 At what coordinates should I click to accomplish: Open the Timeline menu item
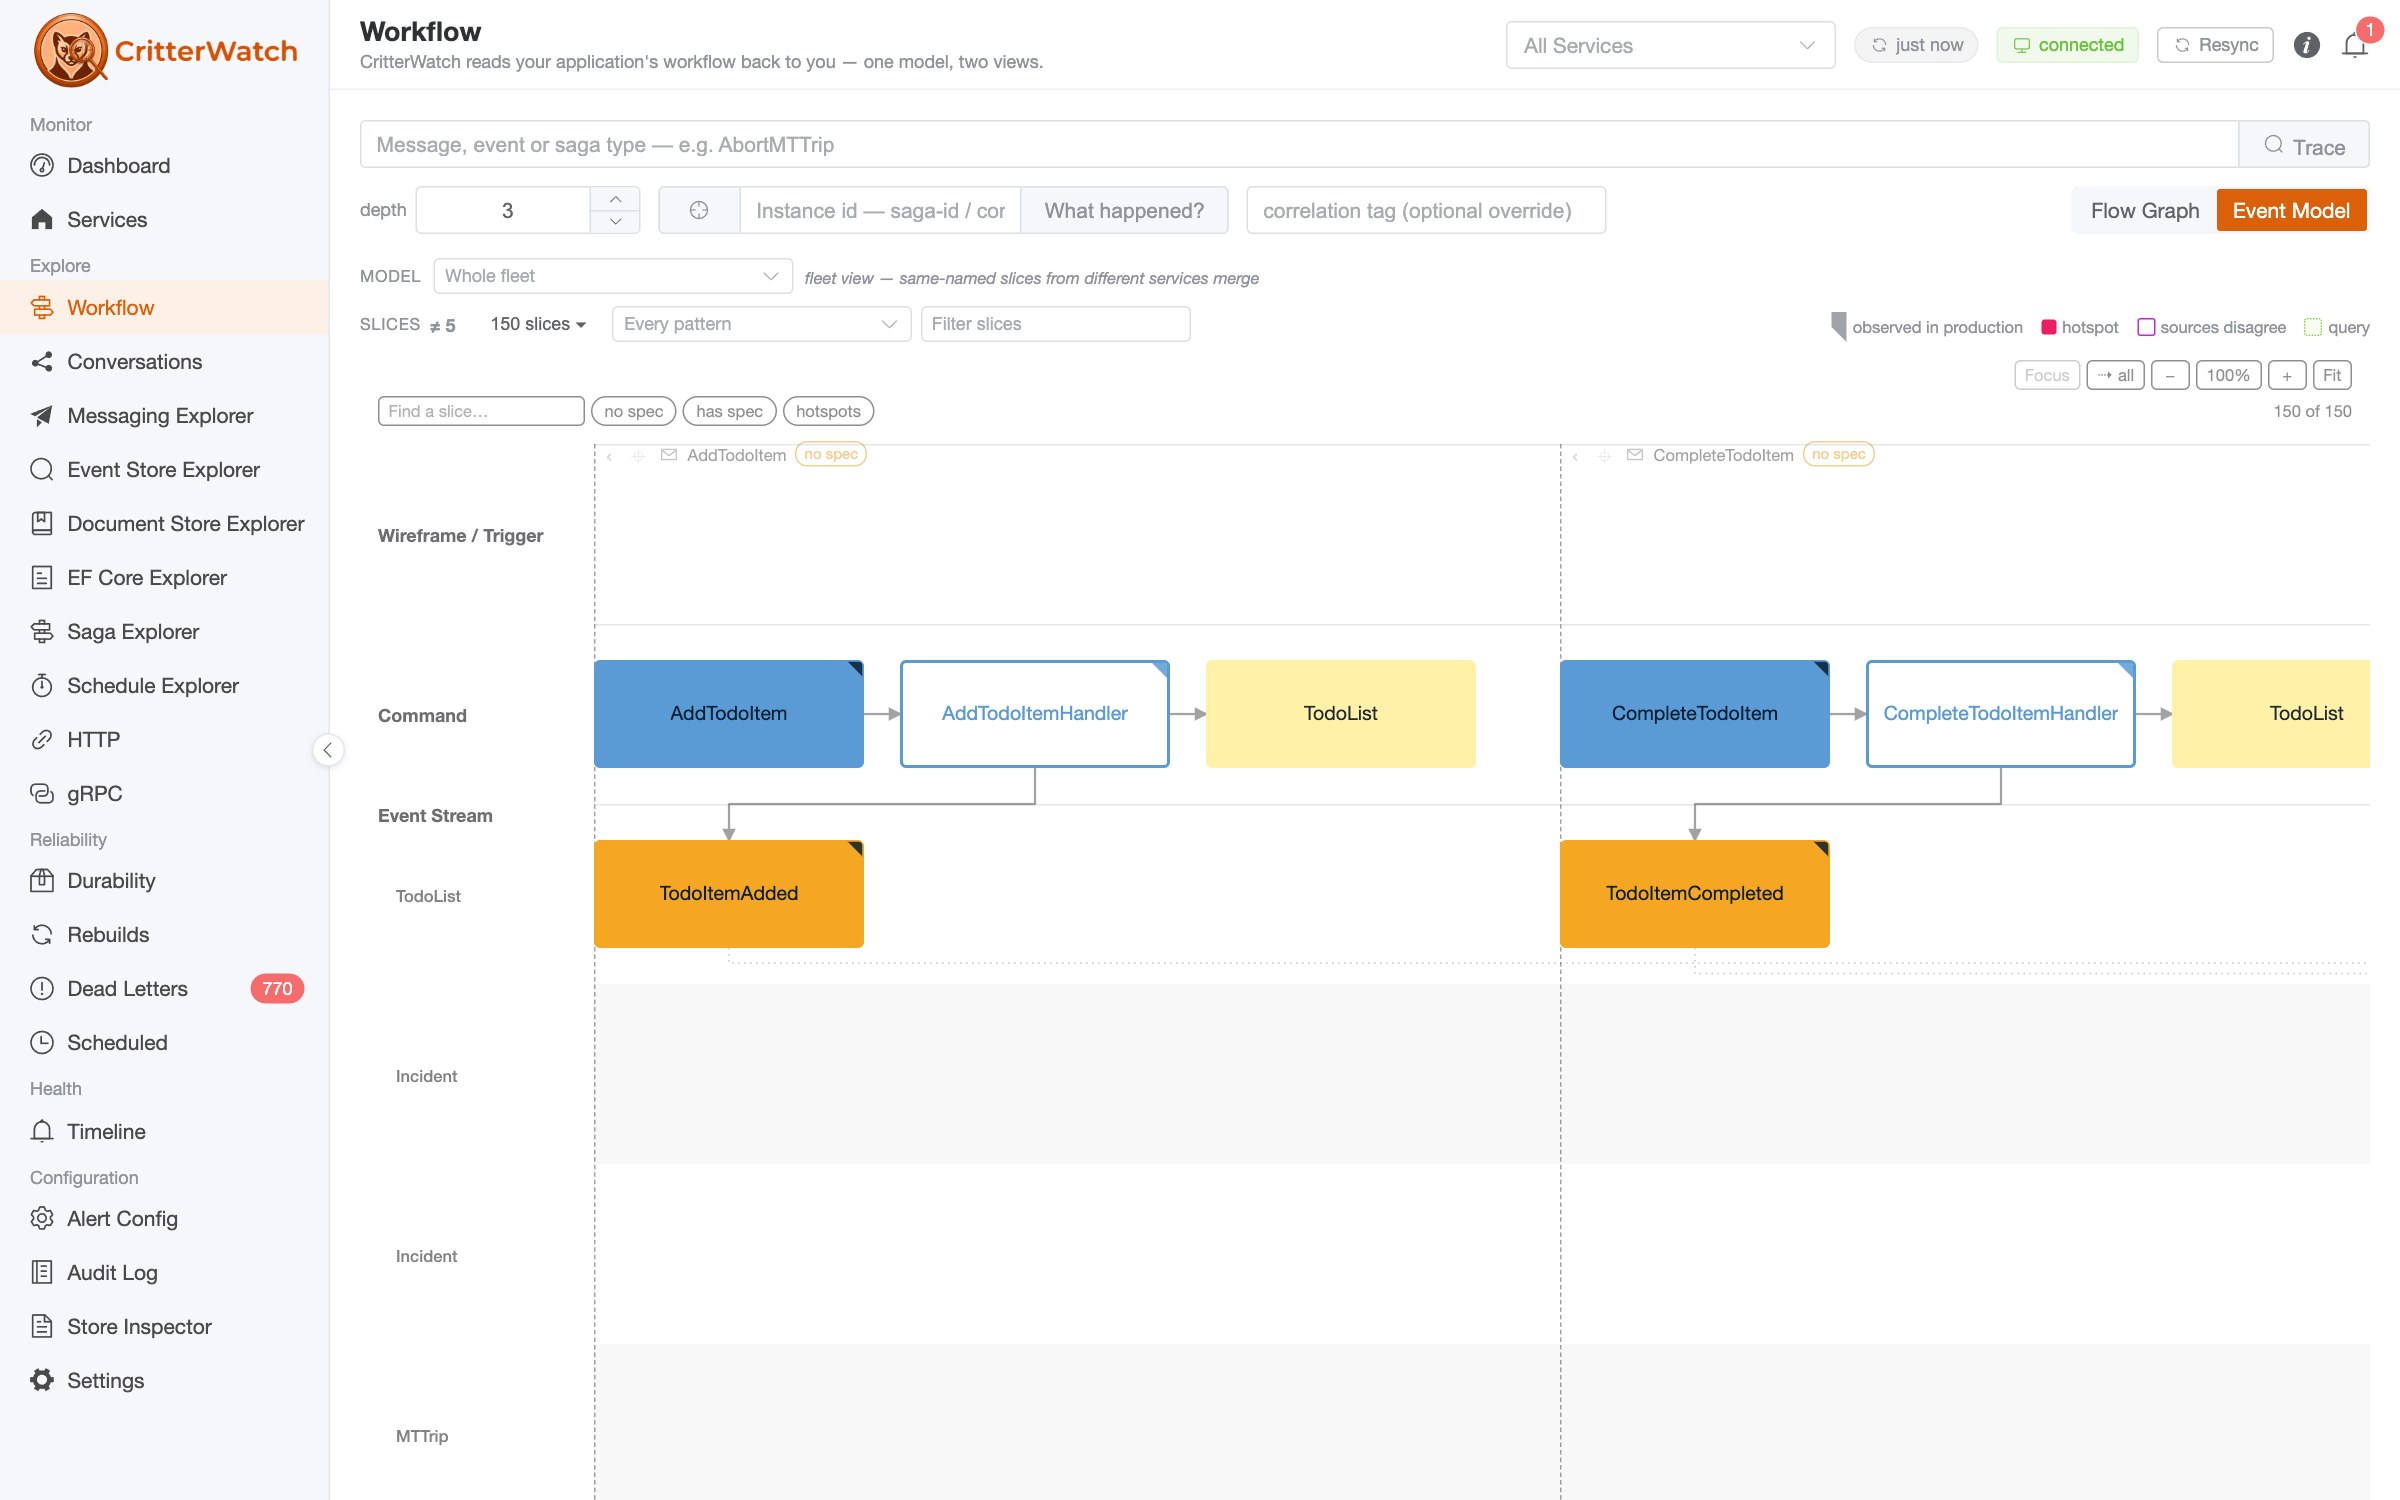click(165, 1132)
